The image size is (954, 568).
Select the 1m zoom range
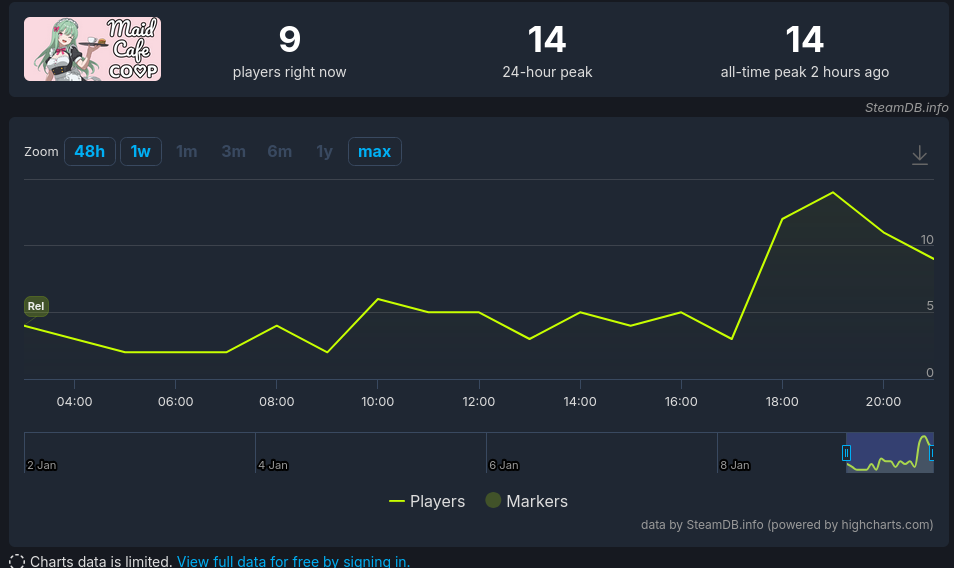point(187,151)
